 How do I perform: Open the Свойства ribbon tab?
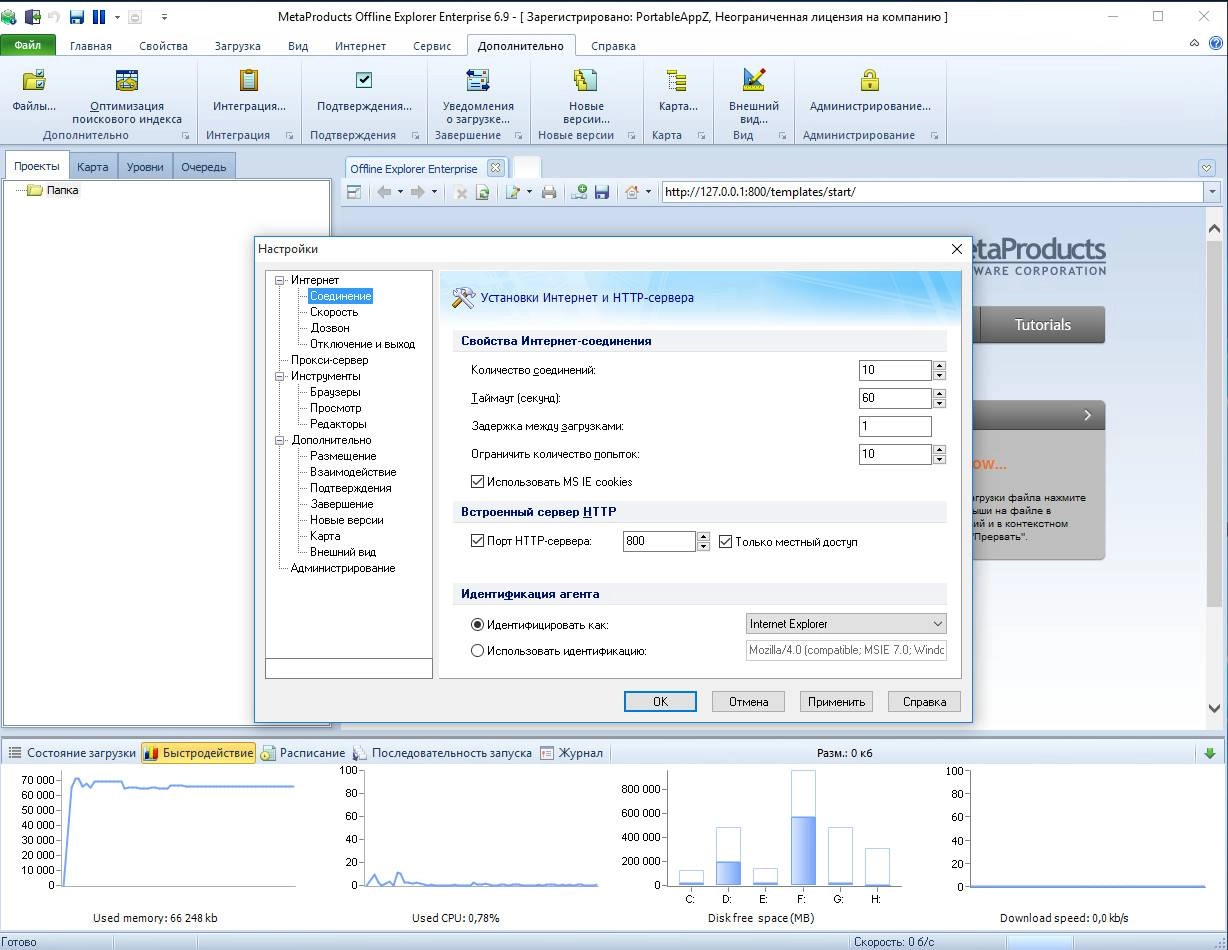tap(163, 46)
